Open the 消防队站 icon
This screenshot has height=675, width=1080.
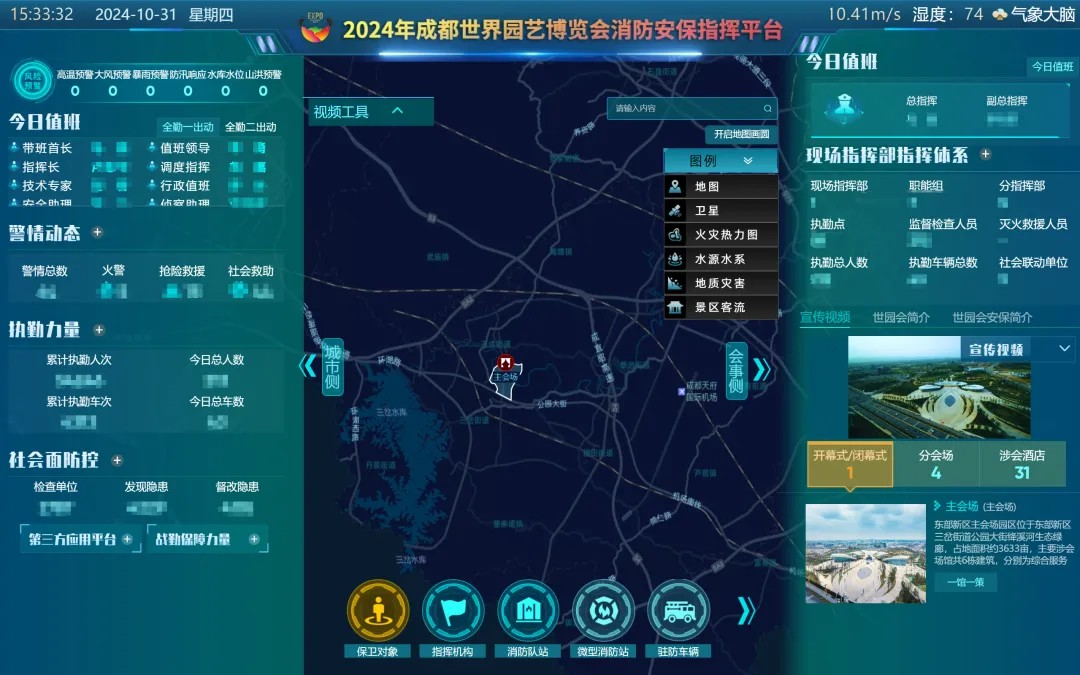click(x=528, y=610)
